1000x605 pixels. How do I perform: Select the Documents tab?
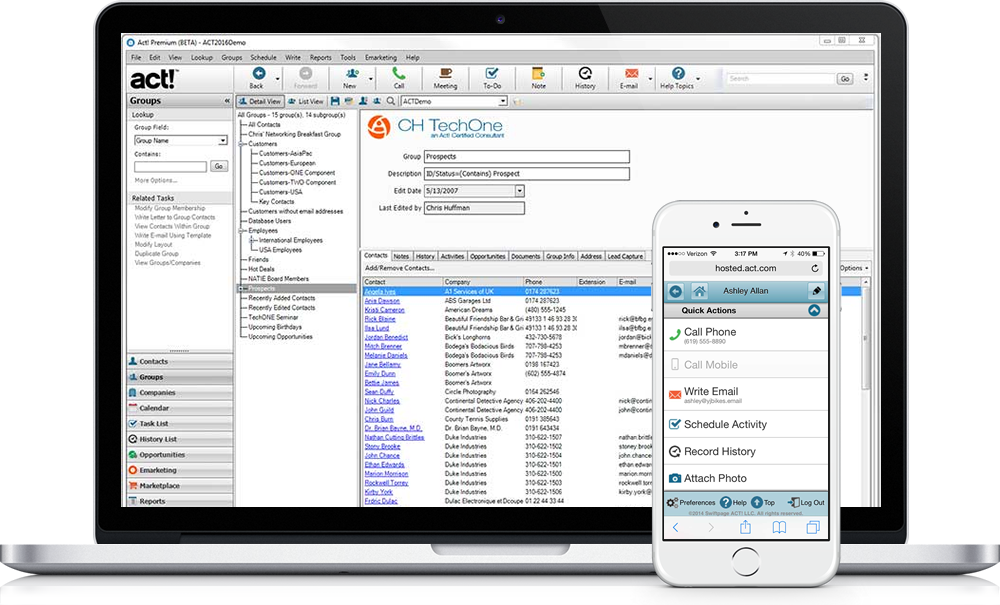526,256
